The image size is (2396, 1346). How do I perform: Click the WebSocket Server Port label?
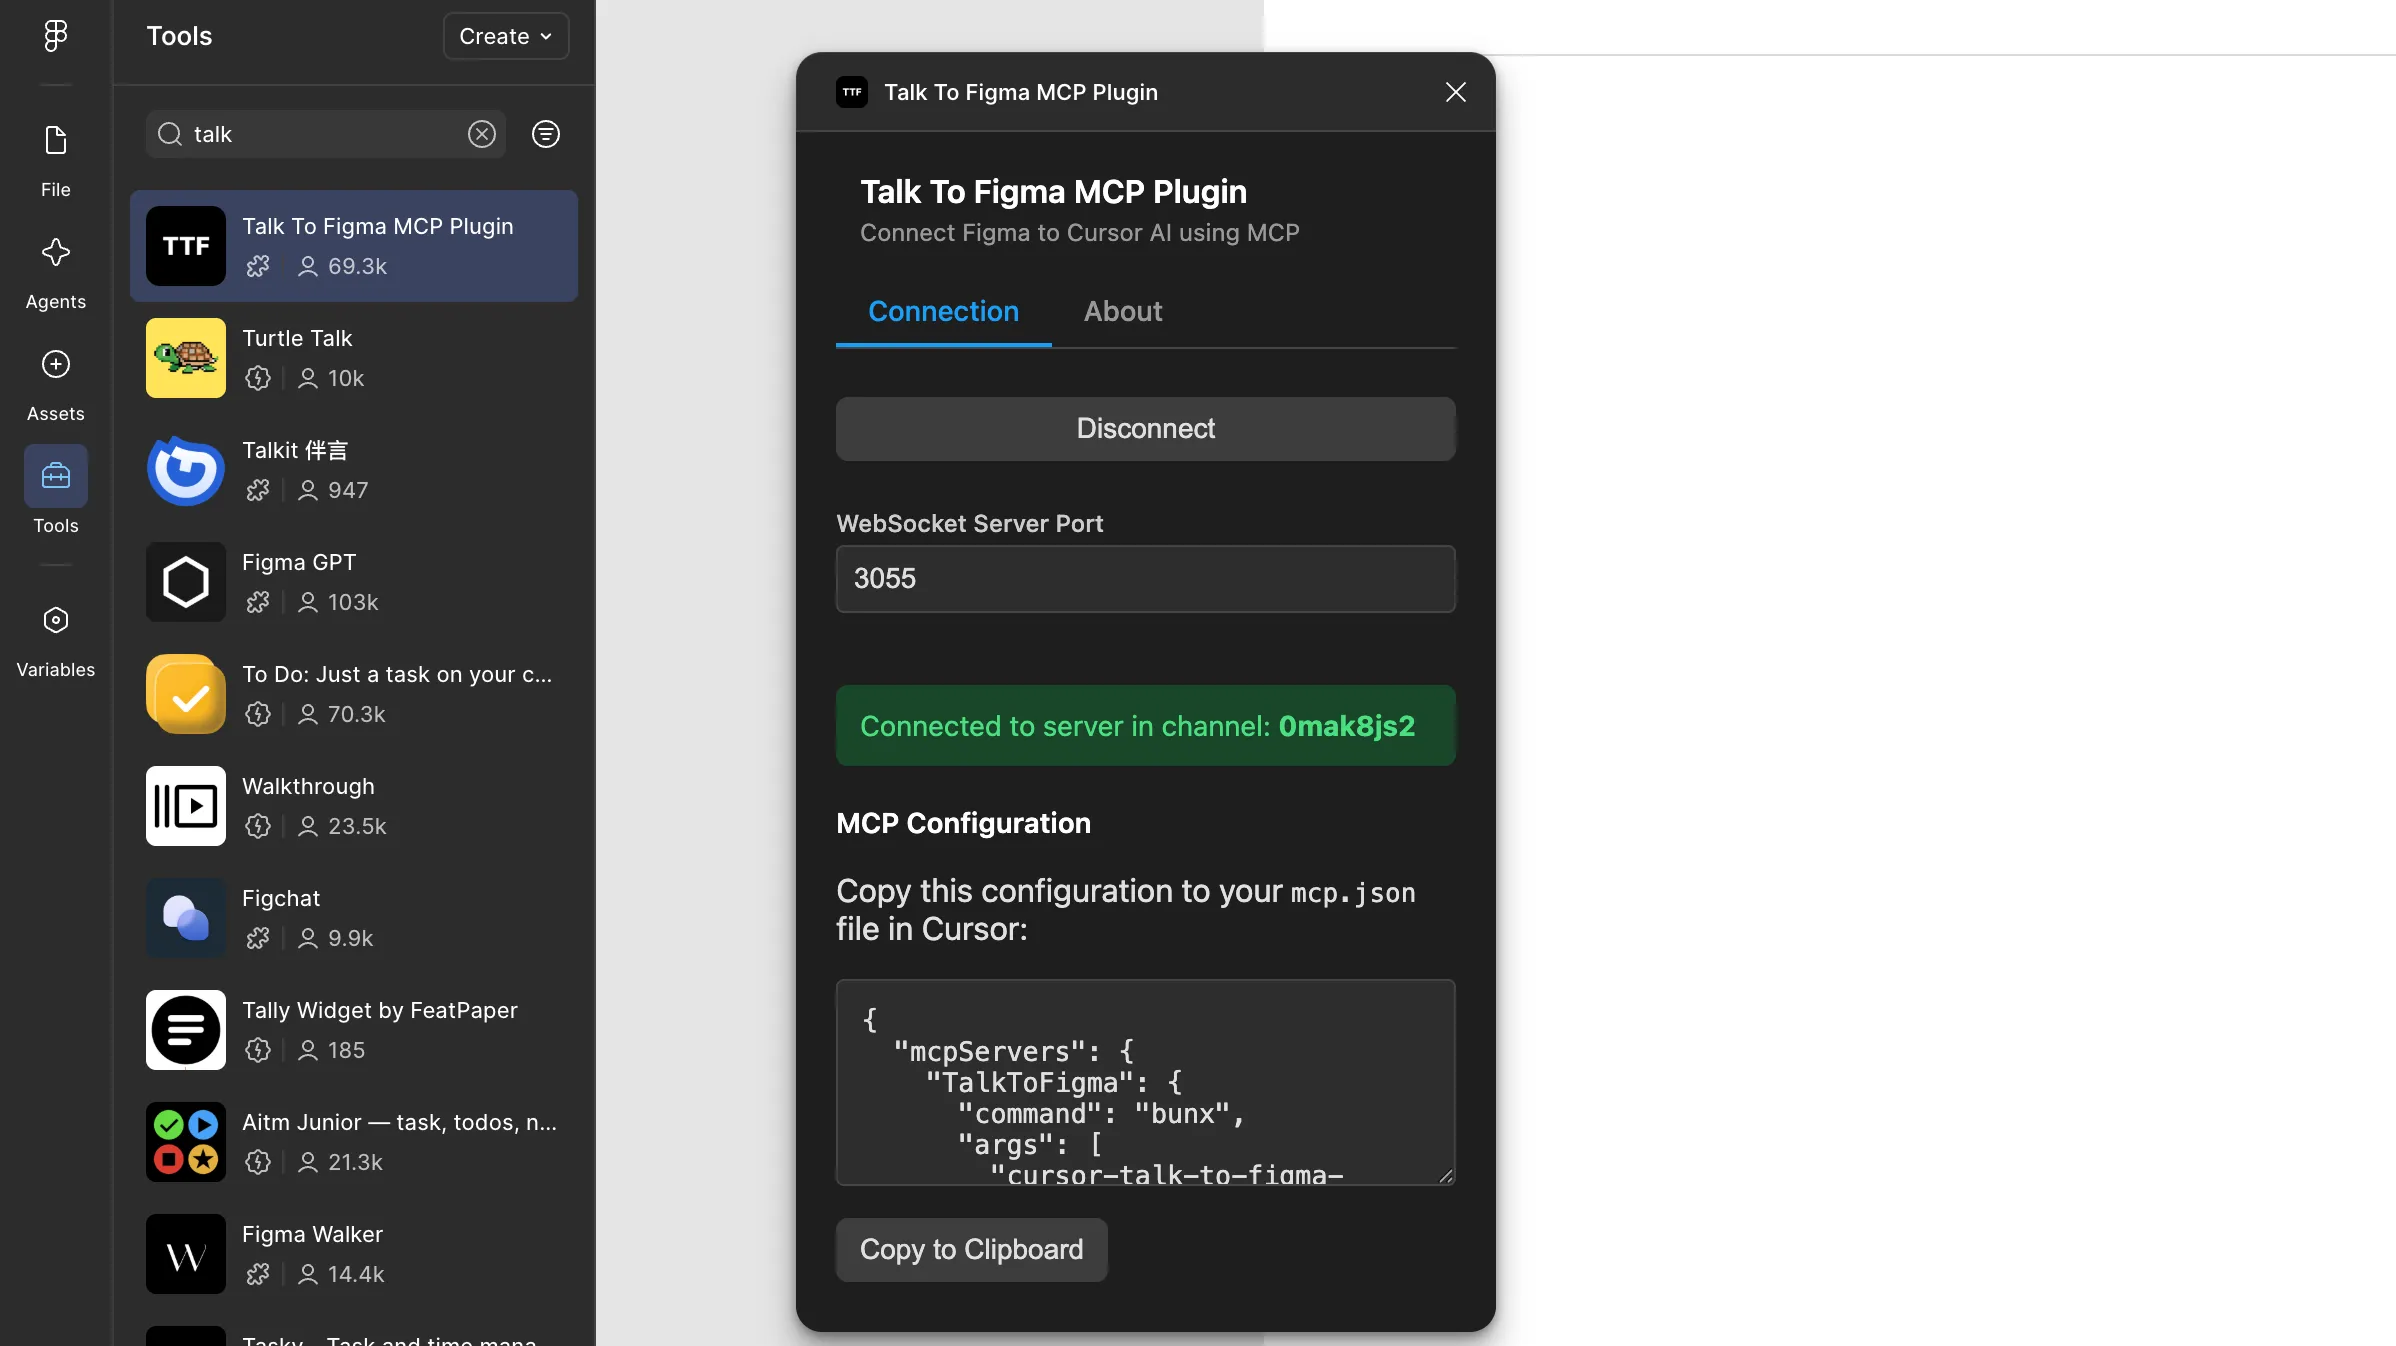(x=970, y=524)
